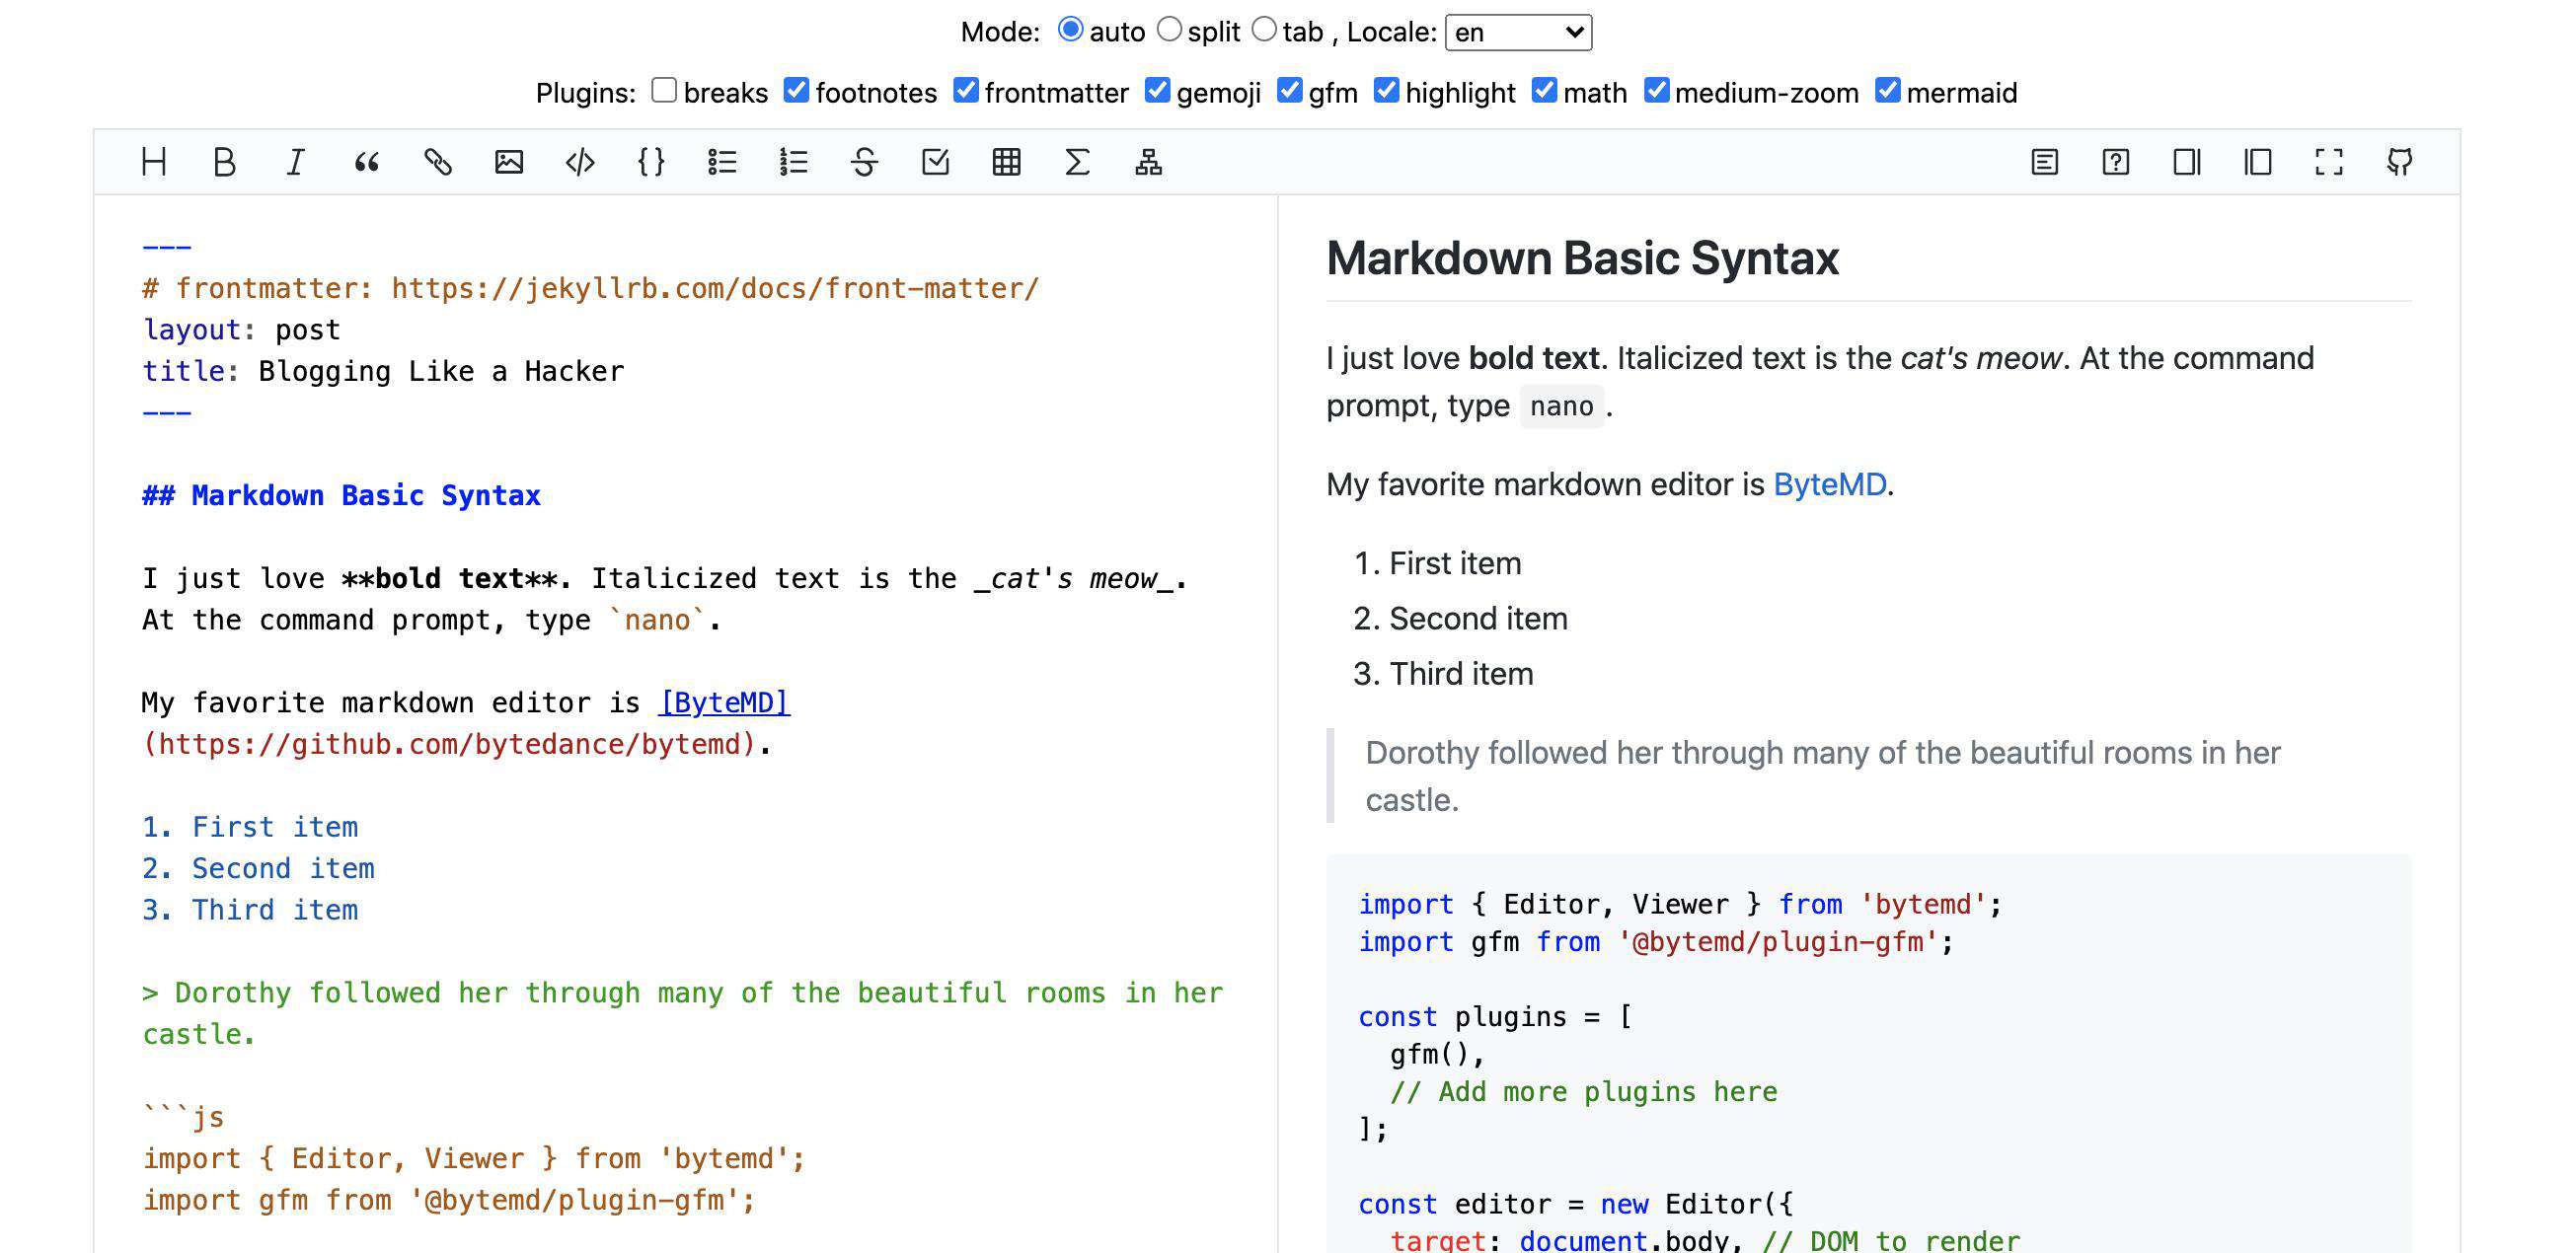Viewport: 2576px width, 1253px height.
Task: Insert an unordered list from the toolbar
Action: pyautogui.click(x=722, y=162)
